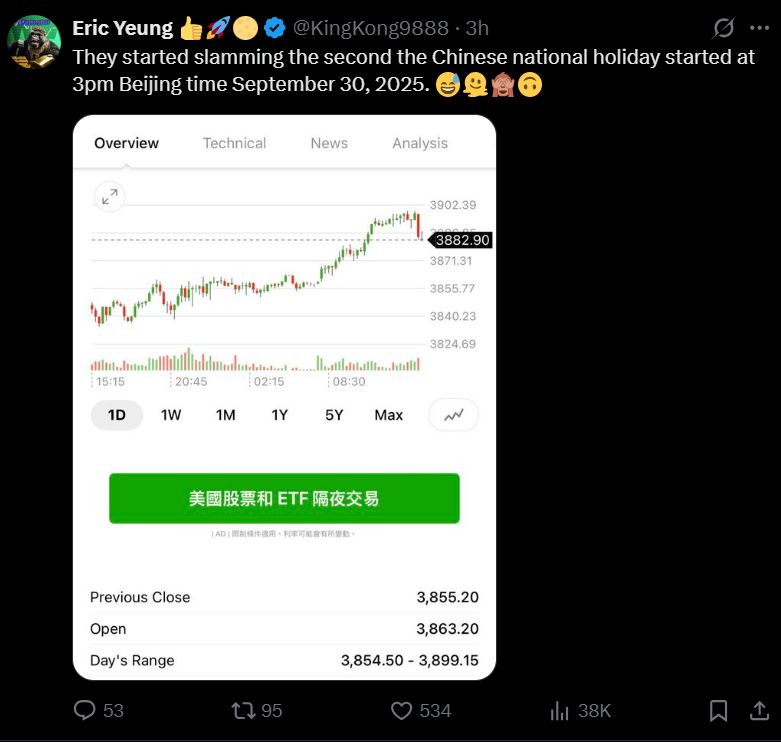Click Eric Yeung's avatar thumbnail

[34, 41]
